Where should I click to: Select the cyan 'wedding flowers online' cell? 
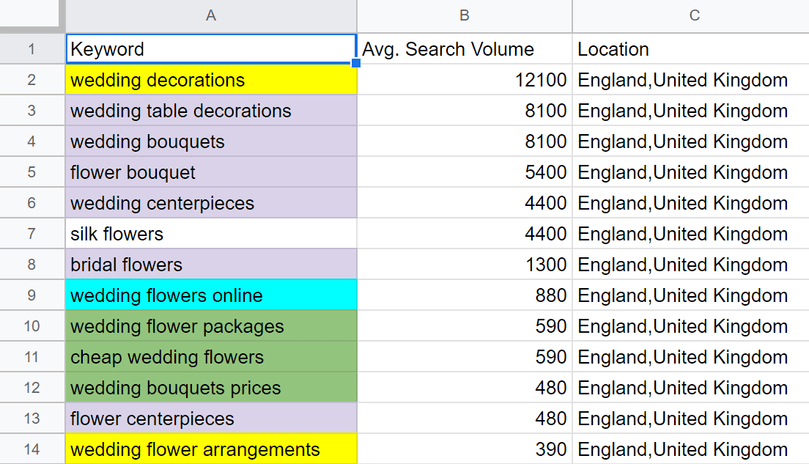point(211,295)
